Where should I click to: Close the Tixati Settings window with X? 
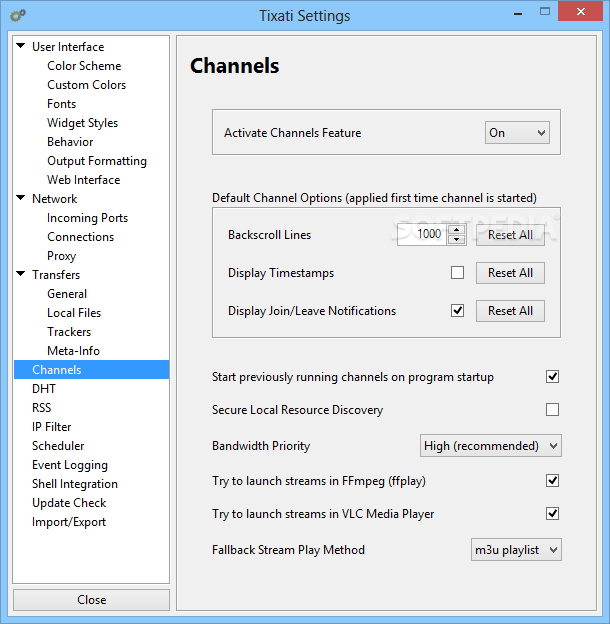point(581,12)
